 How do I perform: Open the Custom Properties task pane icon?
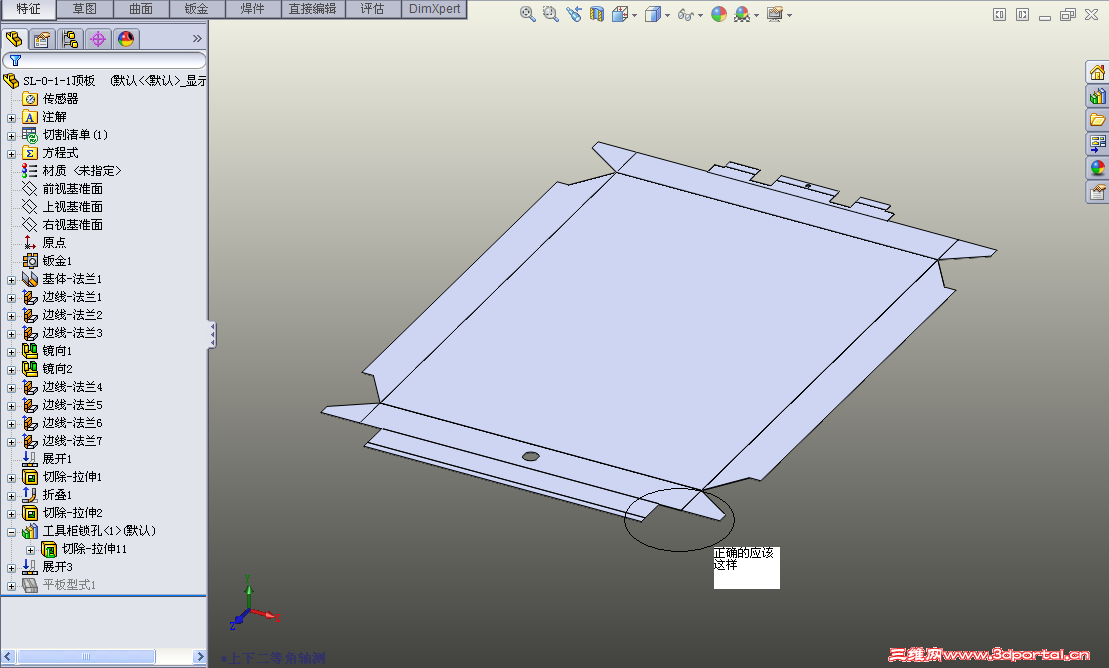pyautogui.click(x=1097, y=192)
